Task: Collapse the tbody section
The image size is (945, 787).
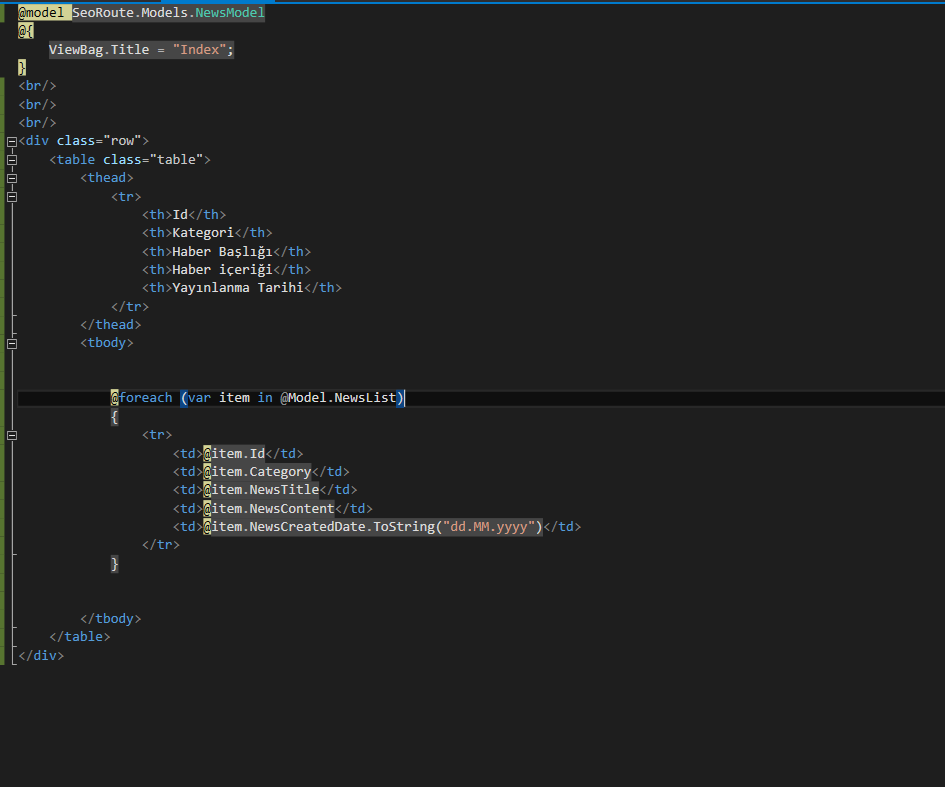Action: tap(11, 344)
